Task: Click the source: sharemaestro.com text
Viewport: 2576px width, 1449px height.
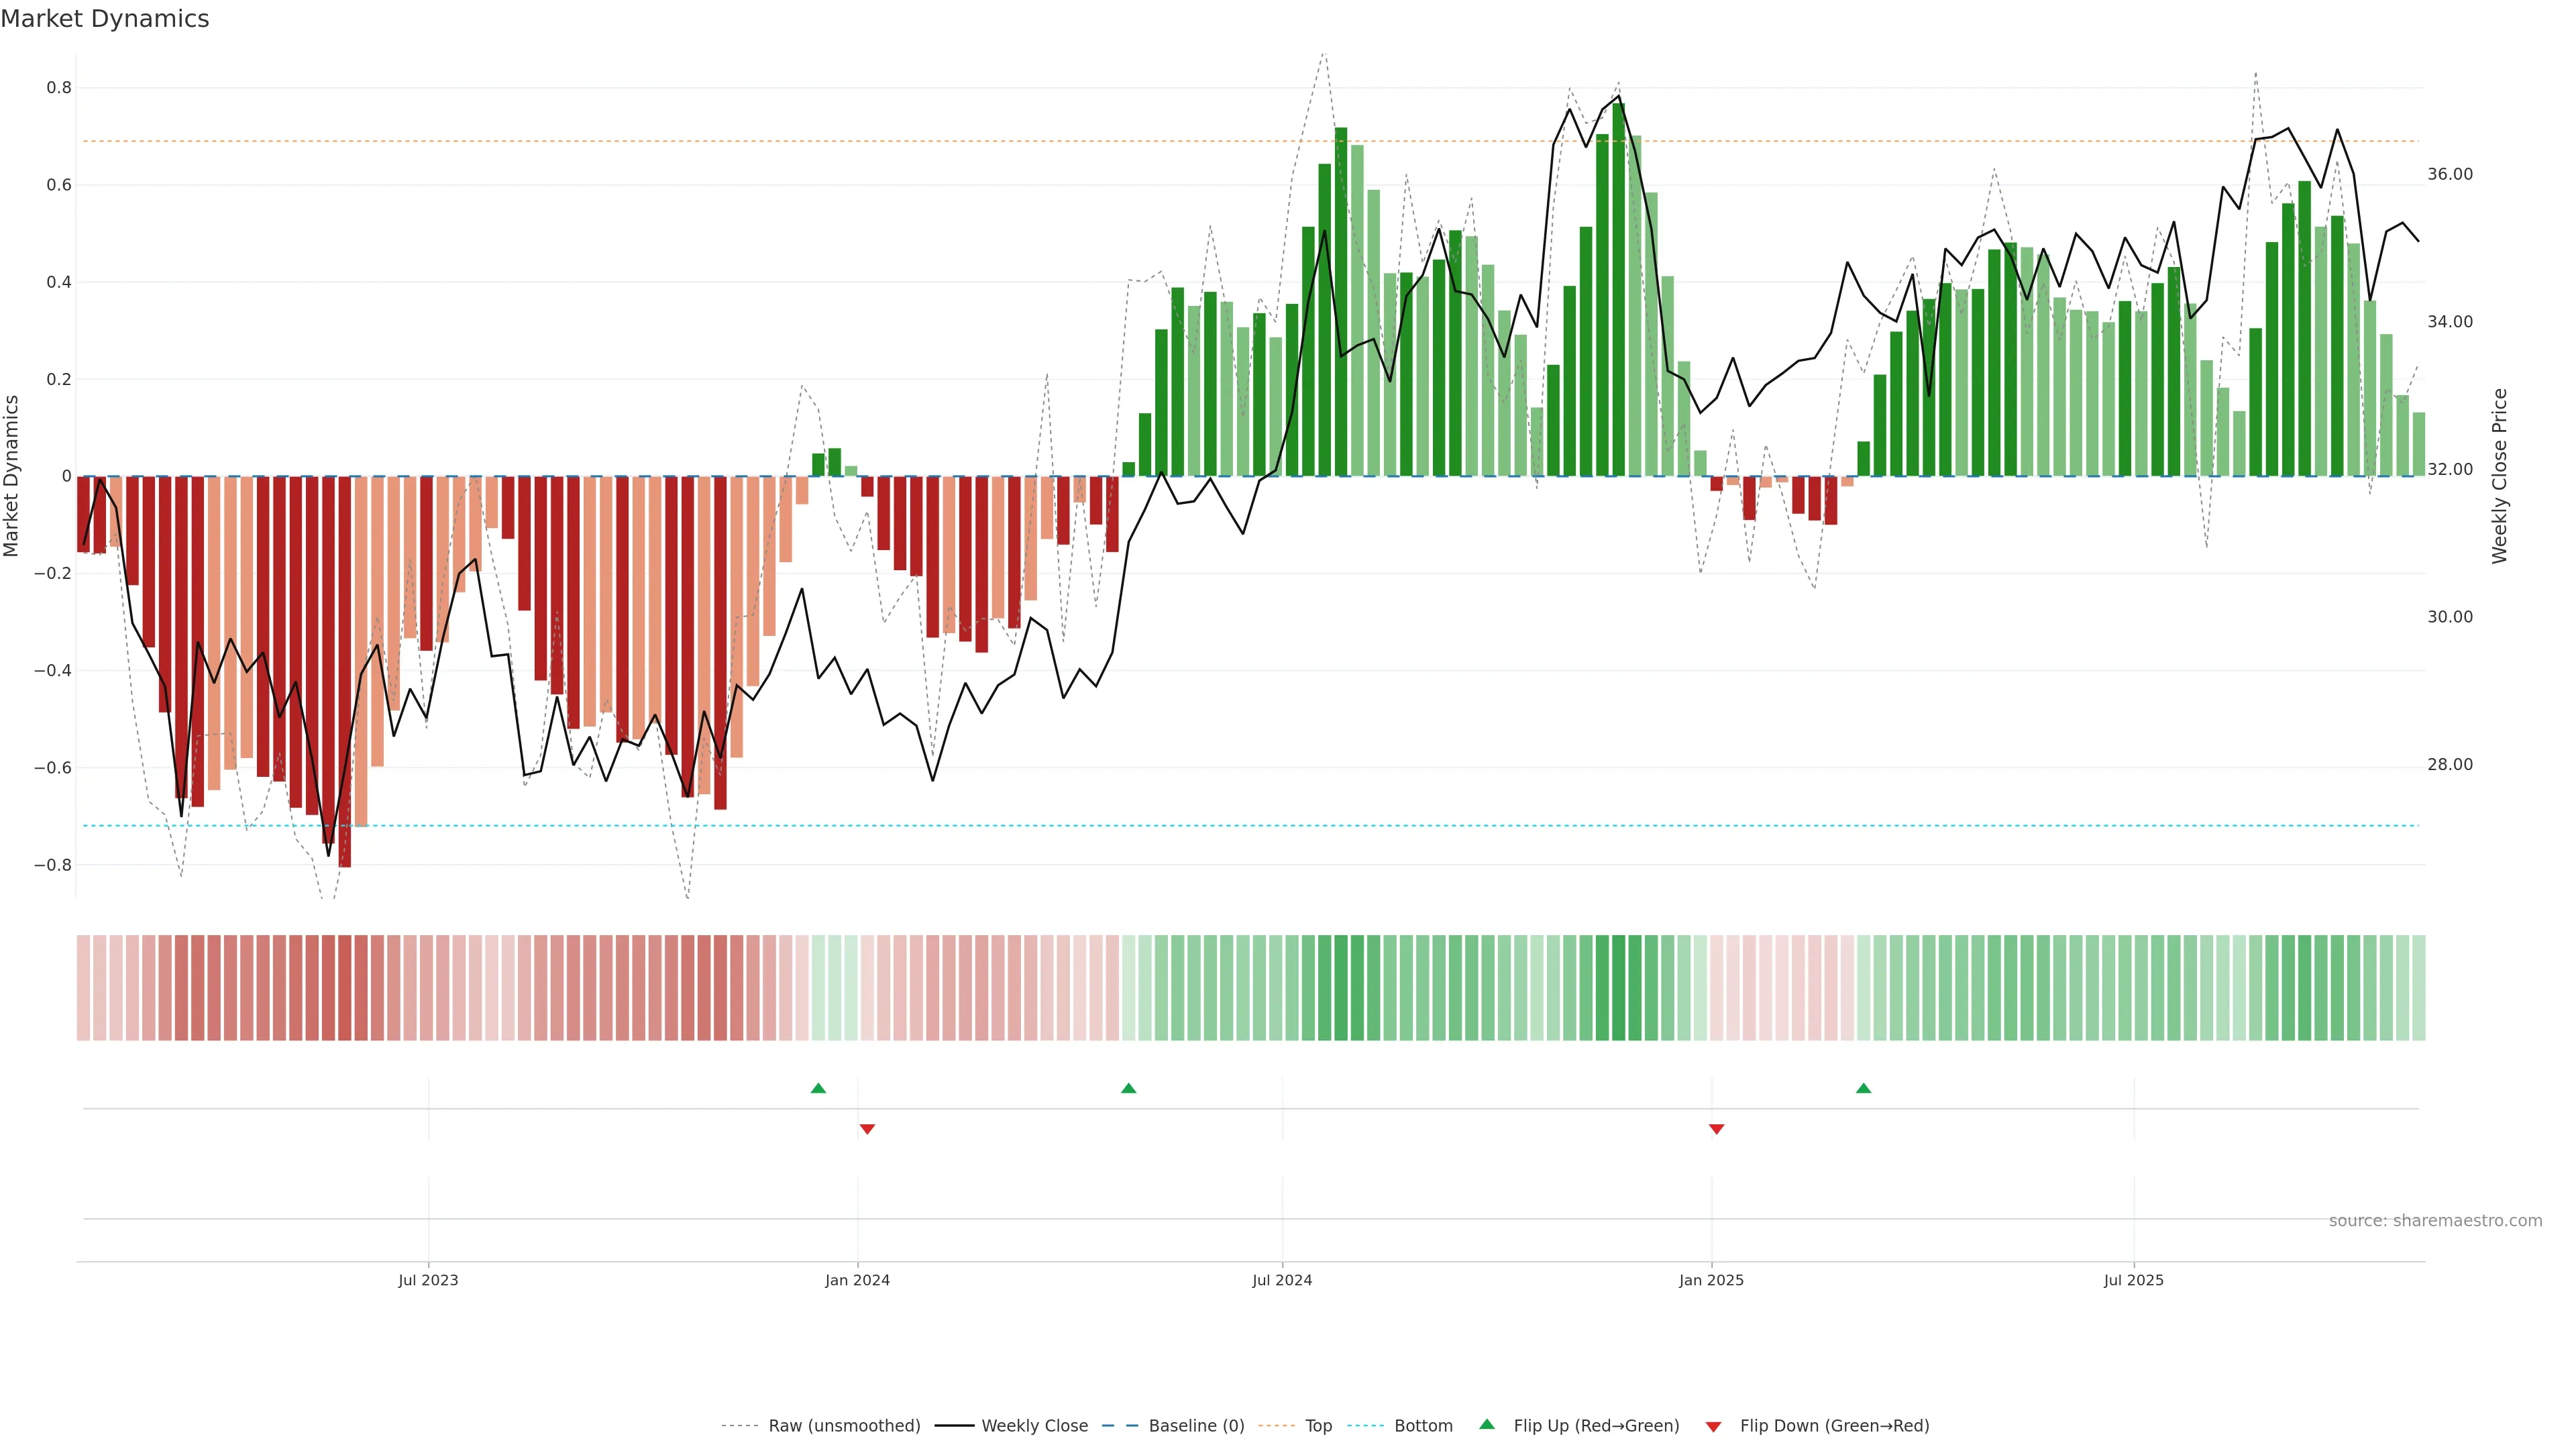Action: point(2435,1220)
